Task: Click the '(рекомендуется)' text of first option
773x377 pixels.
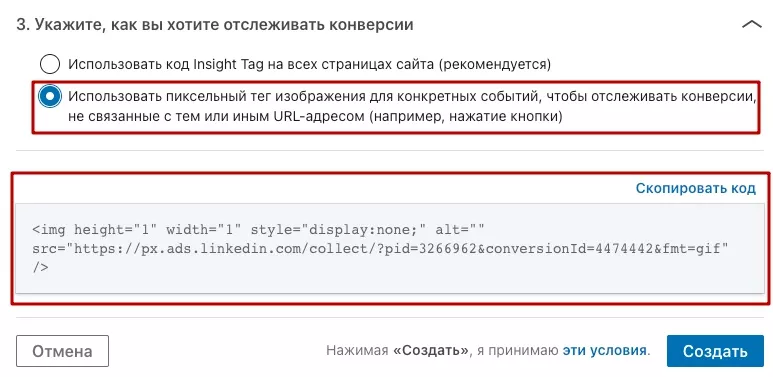Action: (x=495, y=64)
